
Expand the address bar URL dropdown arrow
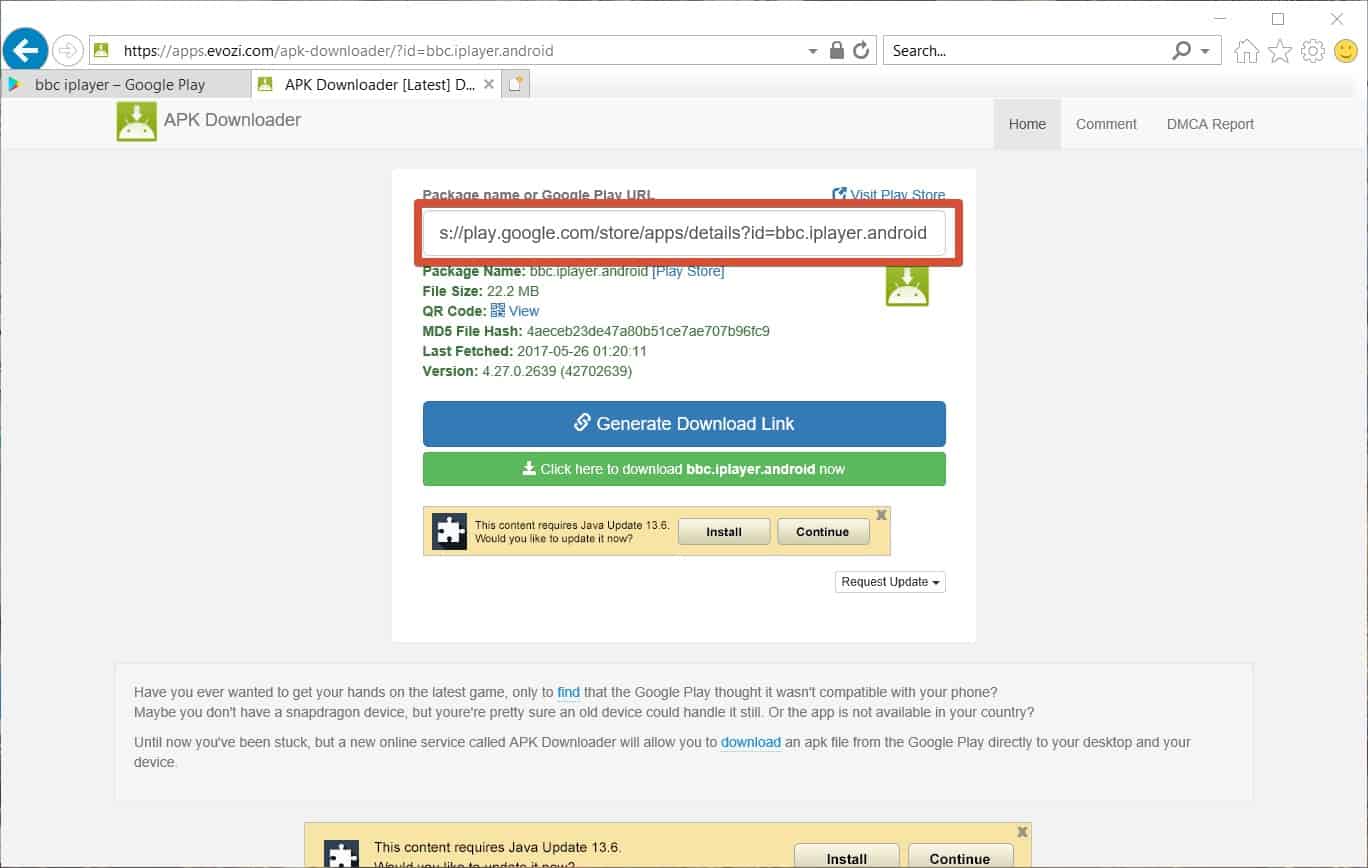[x=813, y=51]
